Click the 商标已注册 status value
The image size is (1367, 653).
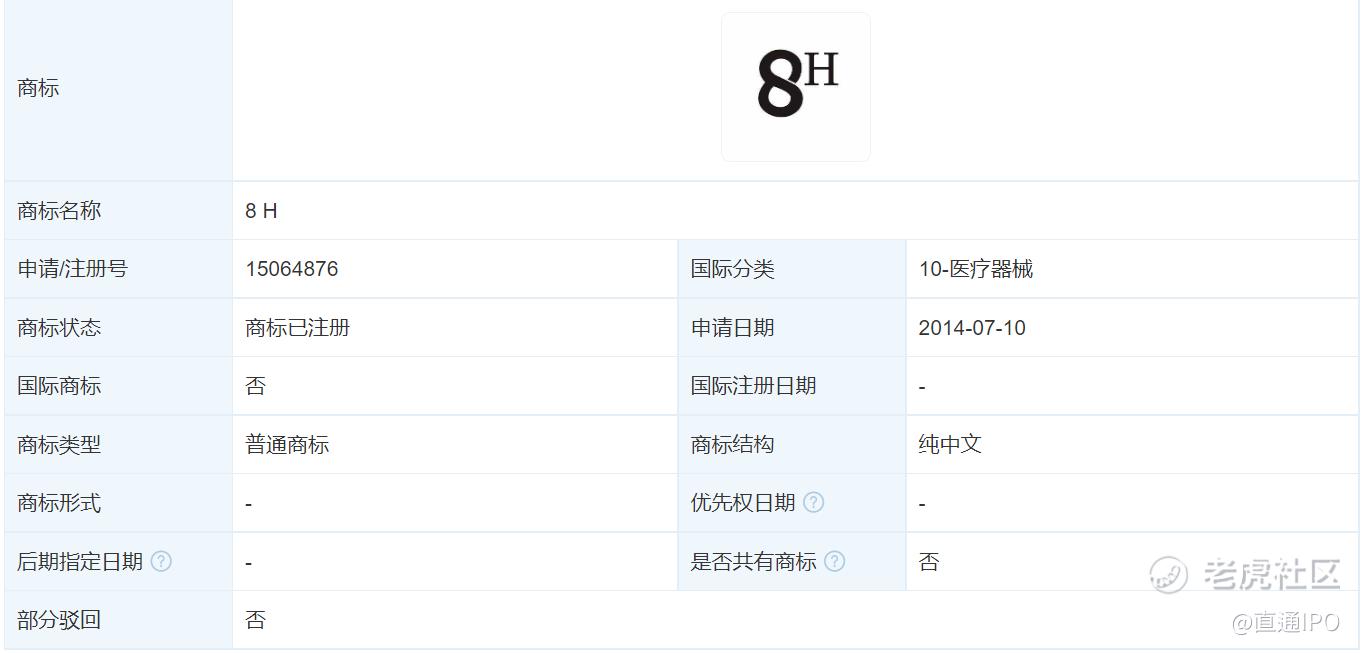(298, 328)
